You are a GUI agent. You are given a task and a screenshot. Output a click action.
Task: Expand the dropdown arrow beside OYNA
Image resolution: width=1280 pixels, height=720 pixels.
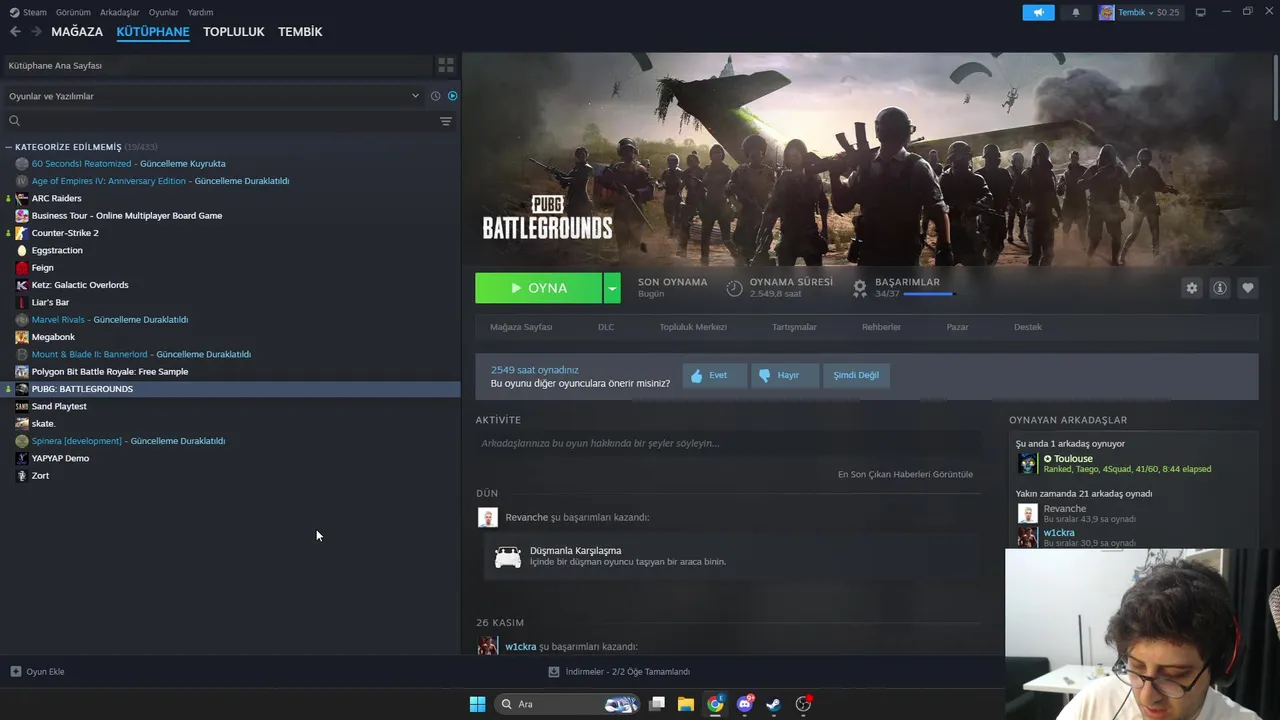click(x=612, y=288)
